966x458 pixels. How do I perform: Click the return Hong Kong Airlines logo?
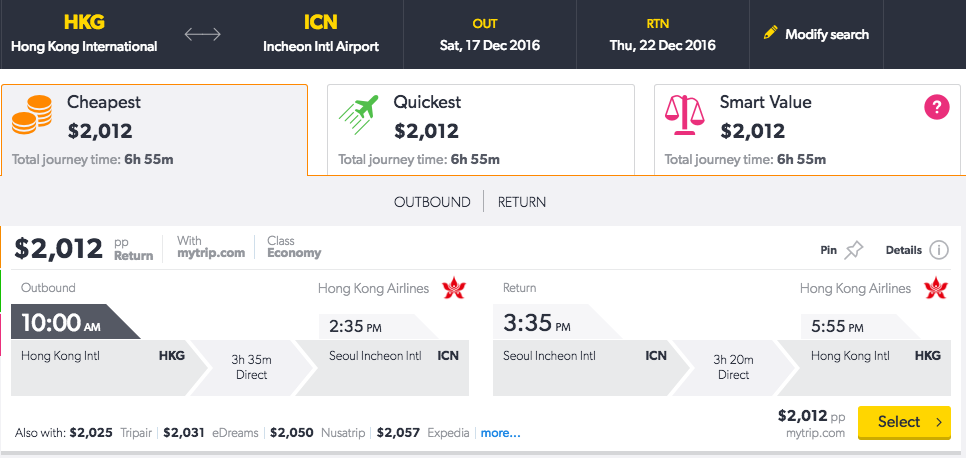(x=936, y=288)
